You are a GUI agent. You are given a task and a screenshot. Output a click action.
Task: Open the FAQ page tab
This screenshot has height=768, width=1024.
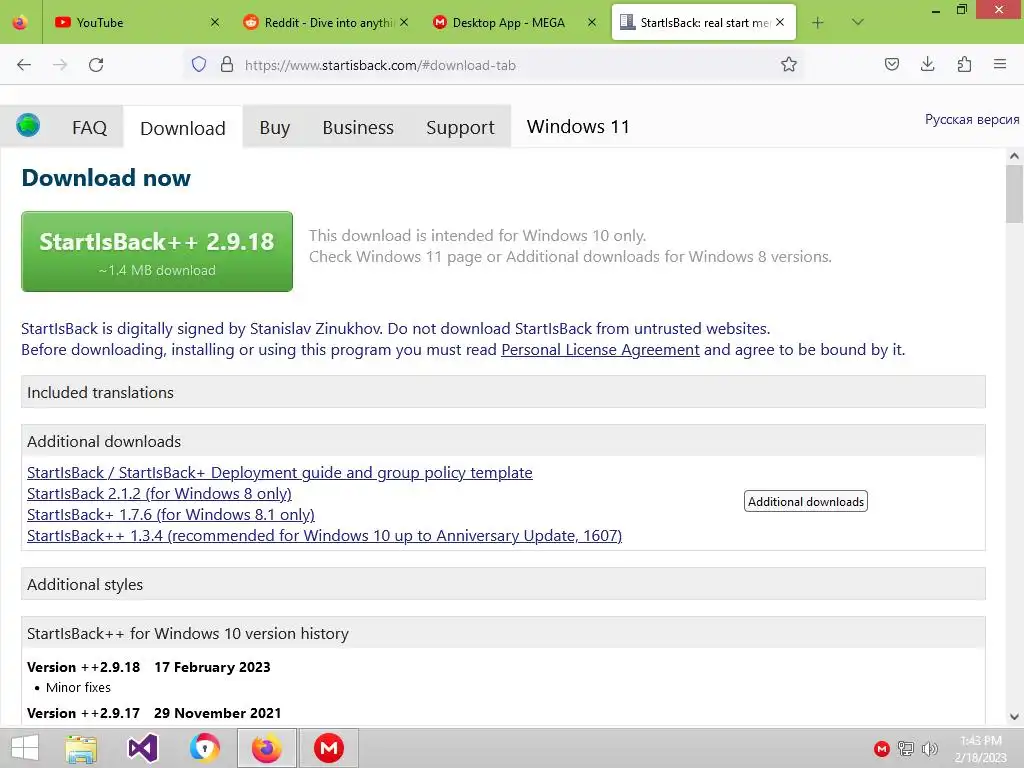[89, 127]
